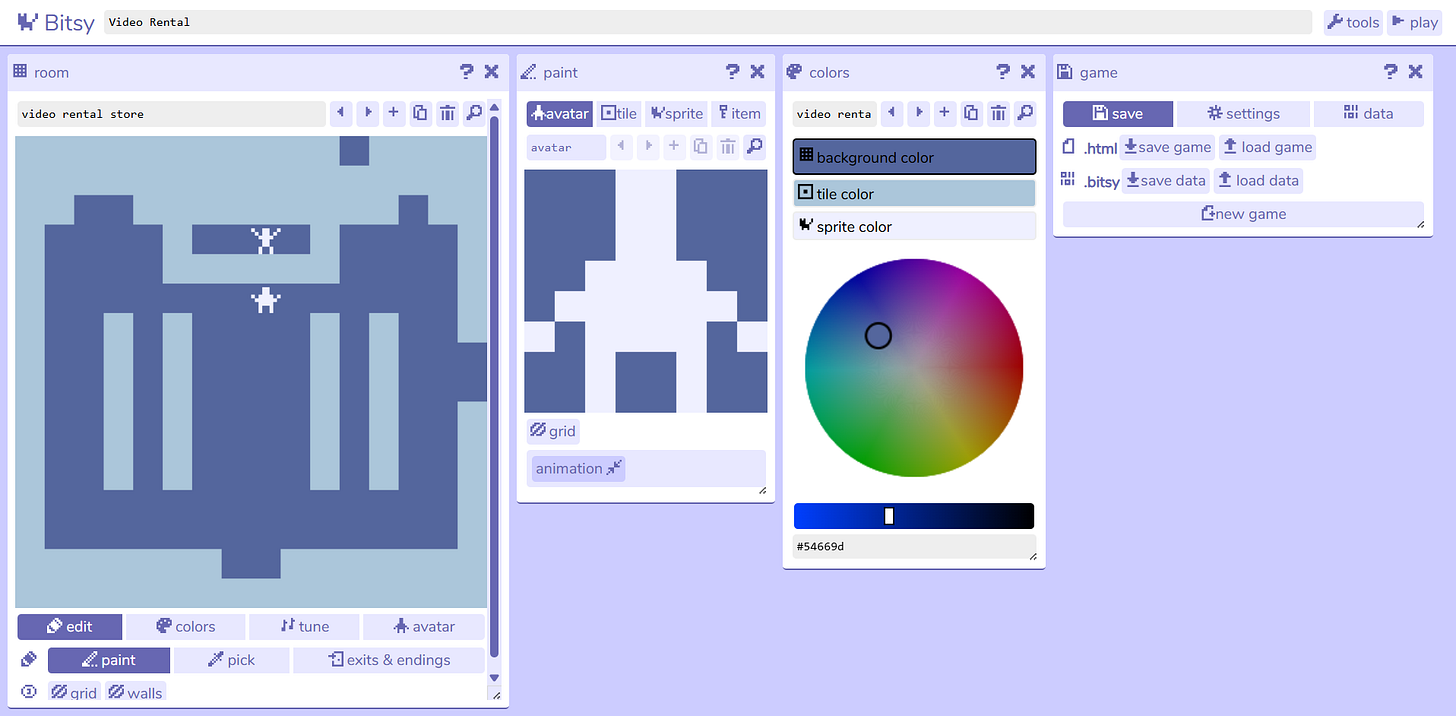Close the game panel
1456x716 pixels.
tap(1415, 72)
